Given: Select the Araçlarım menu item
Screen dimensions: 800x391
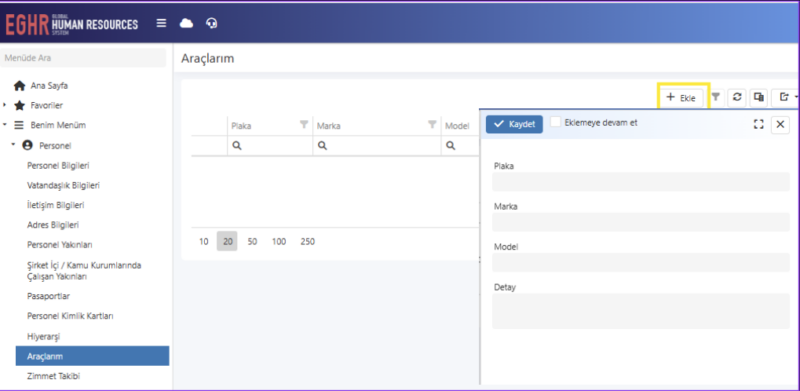Looking at the screenshot, I should click(92, 356).
